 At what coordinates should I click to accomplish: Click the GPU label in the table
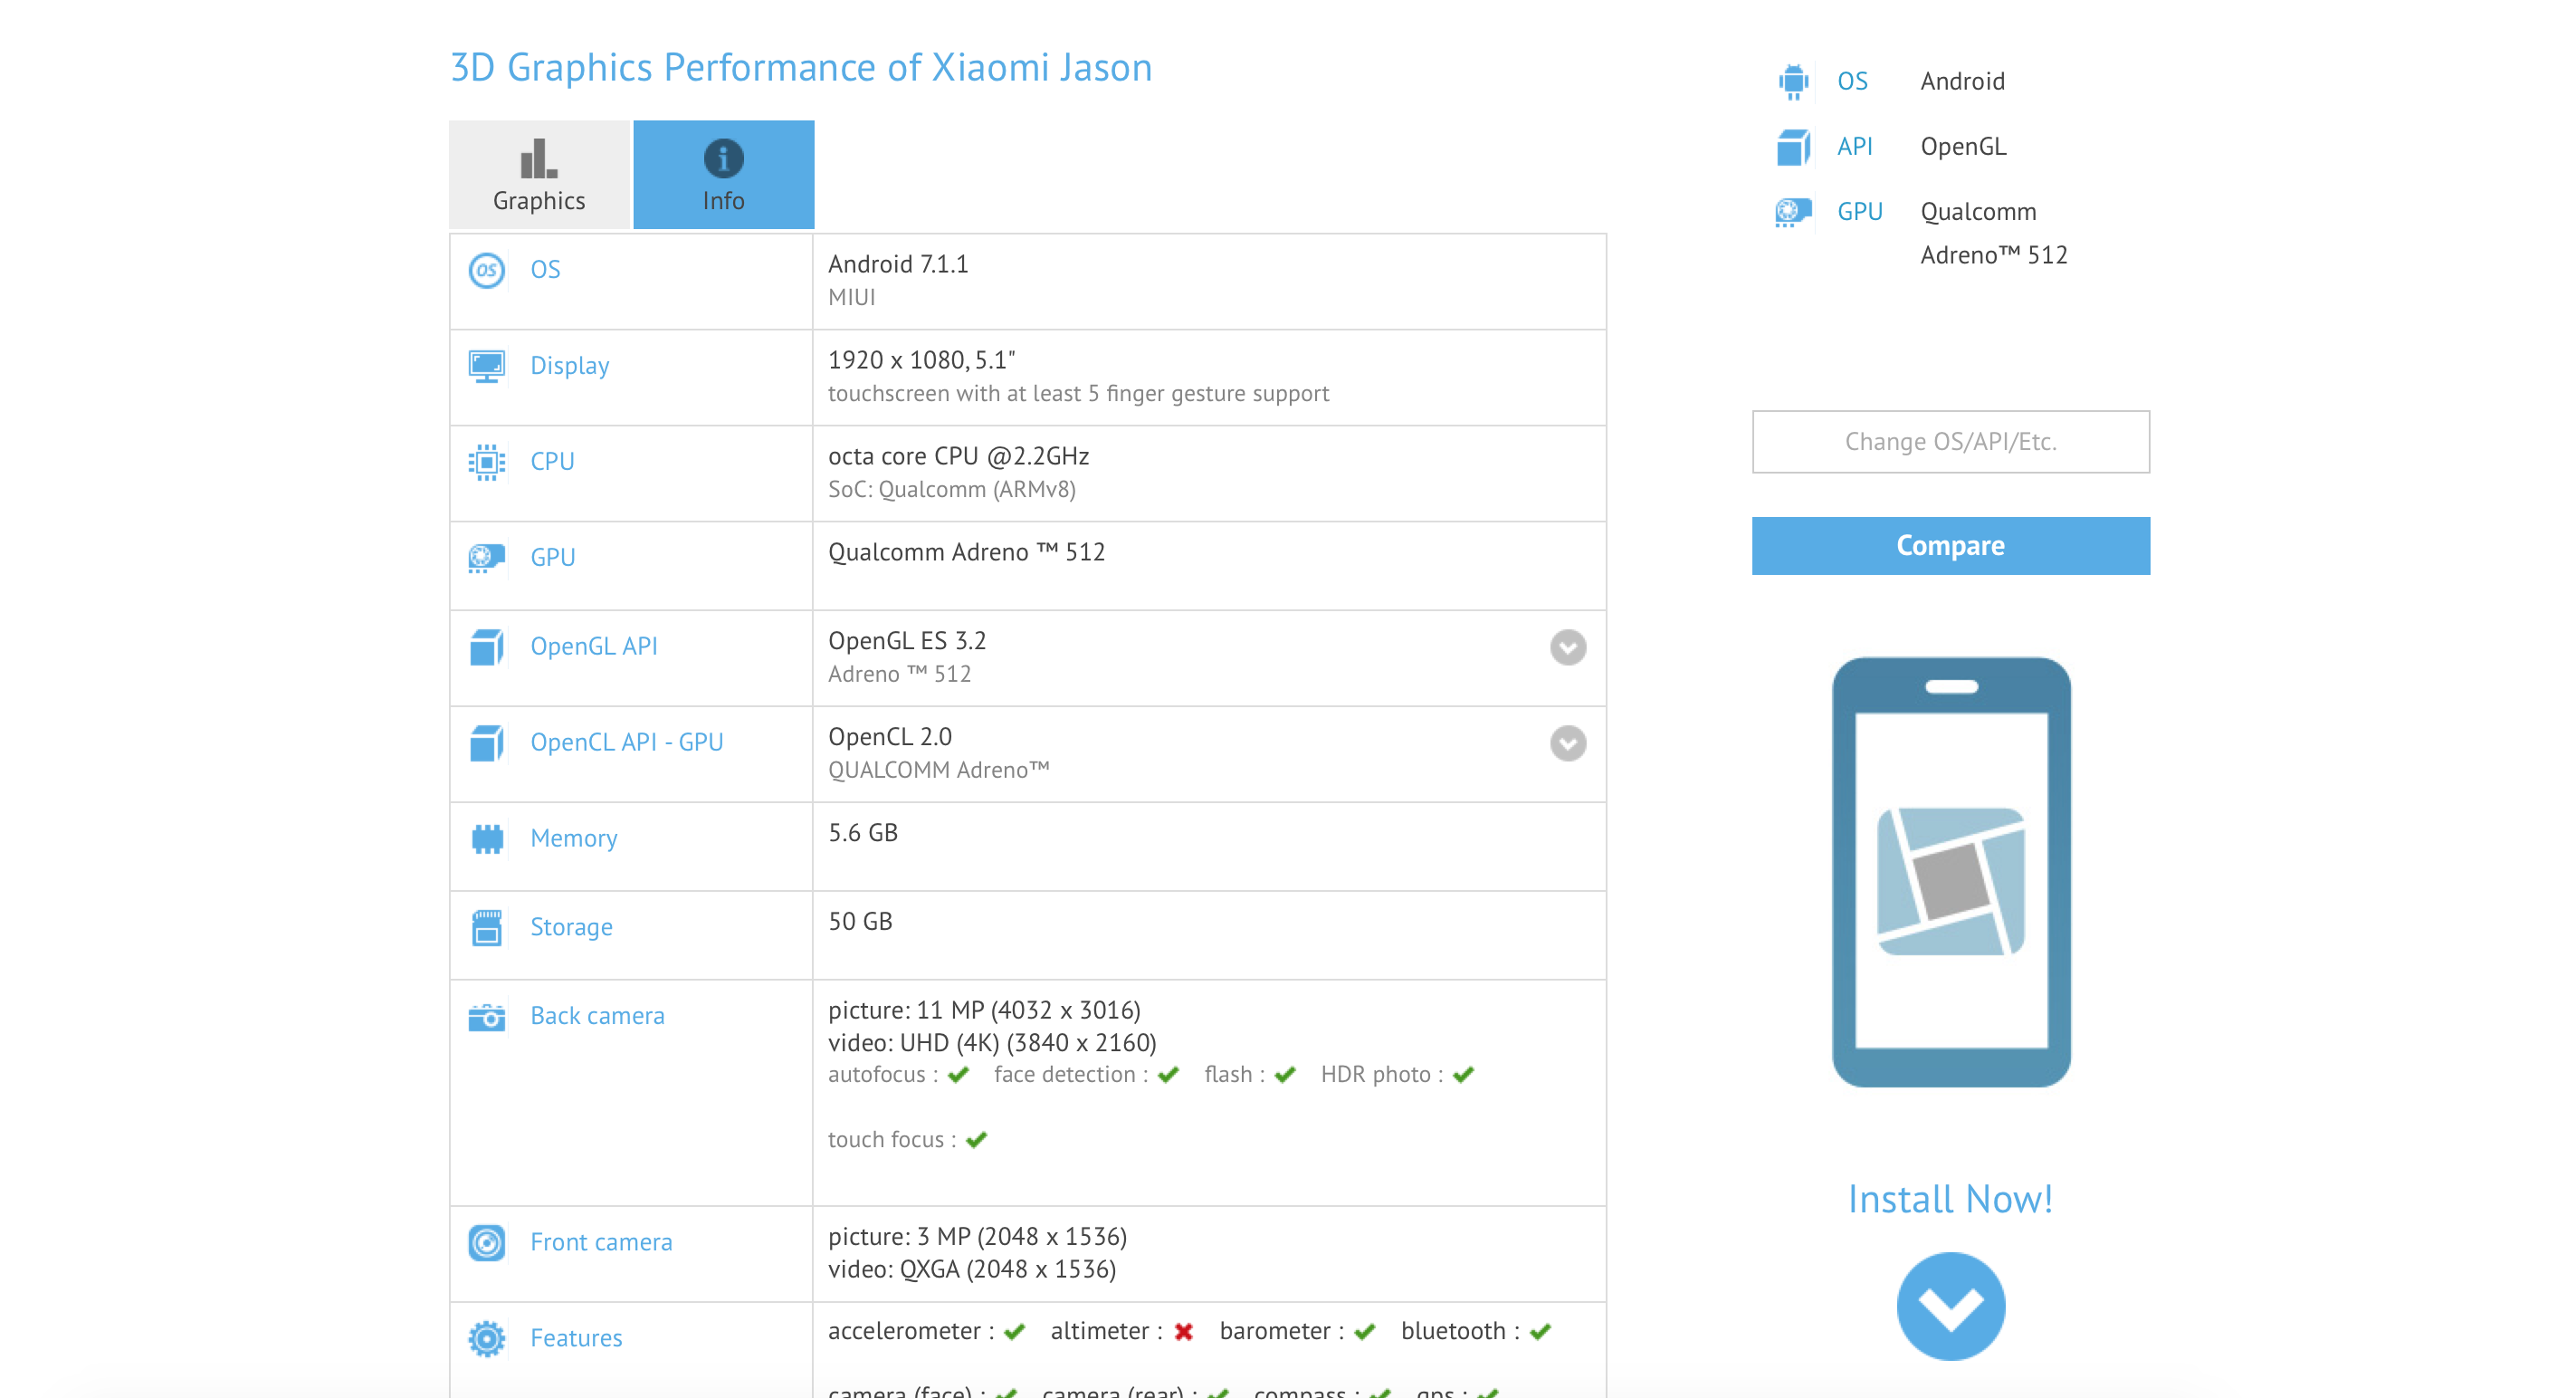553,558
